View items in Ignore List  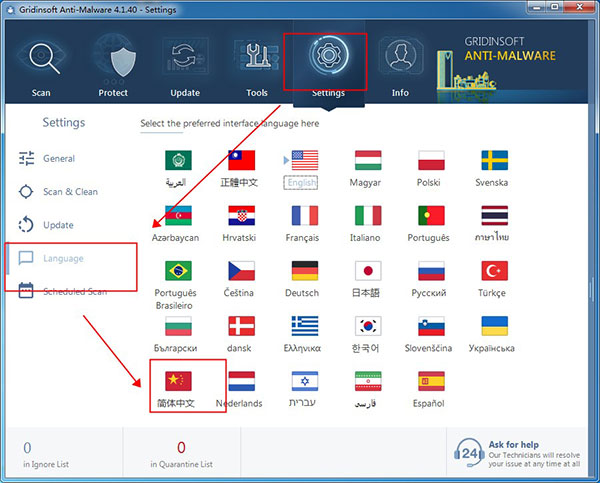click(46, 455)
